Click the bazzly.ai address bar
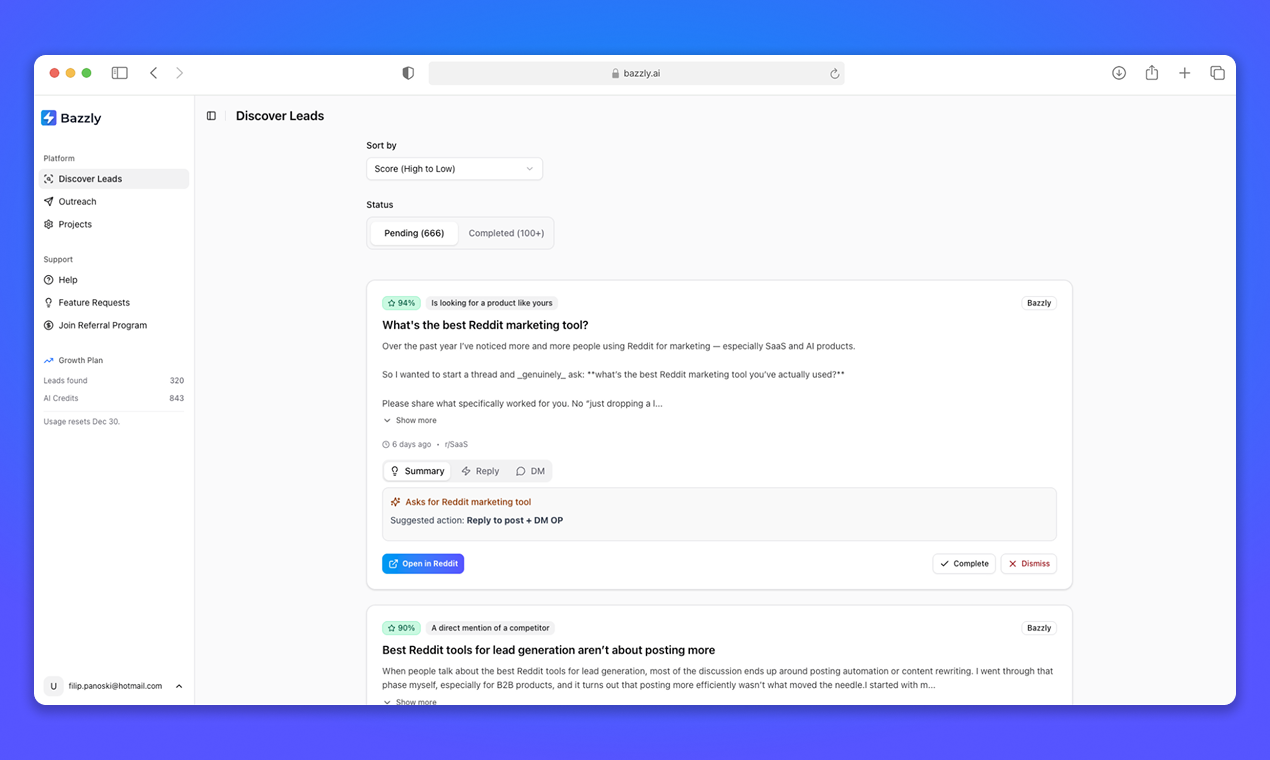The width and height of the screenshot is (1270, 760). click(x=636, y=73)
